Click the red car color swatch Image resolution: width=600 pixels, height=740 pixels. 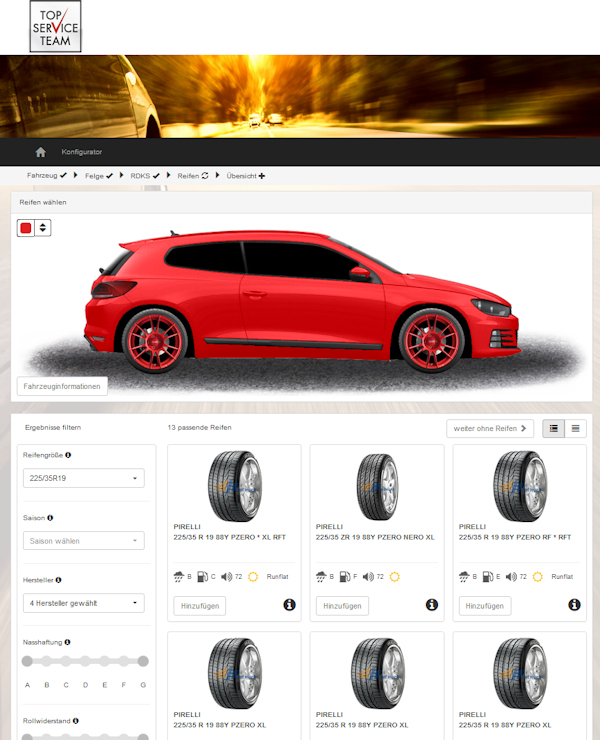click(26, 228)
